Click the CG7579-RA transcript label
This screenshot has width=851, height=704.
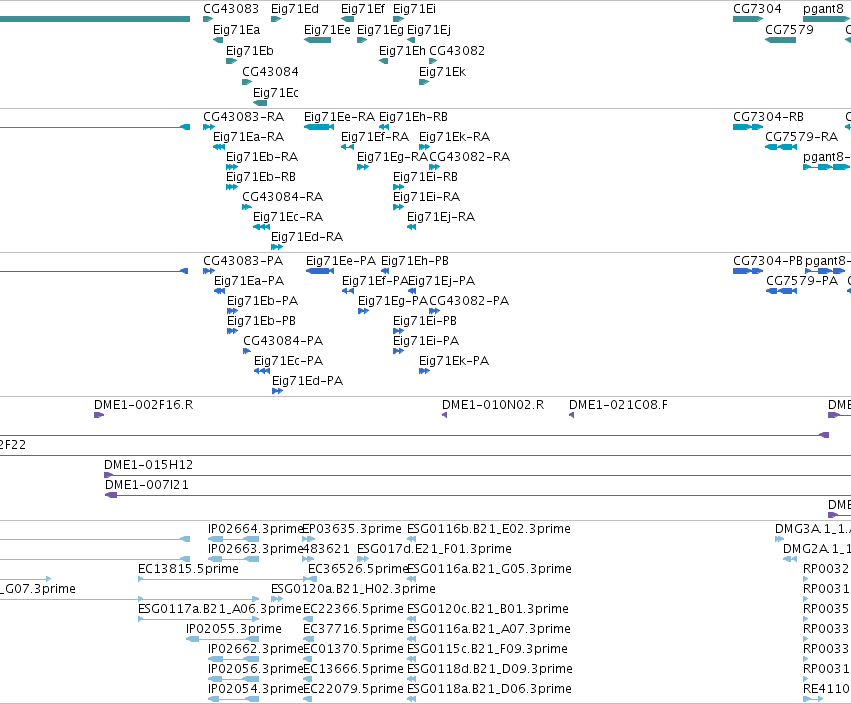pos(802,137)
